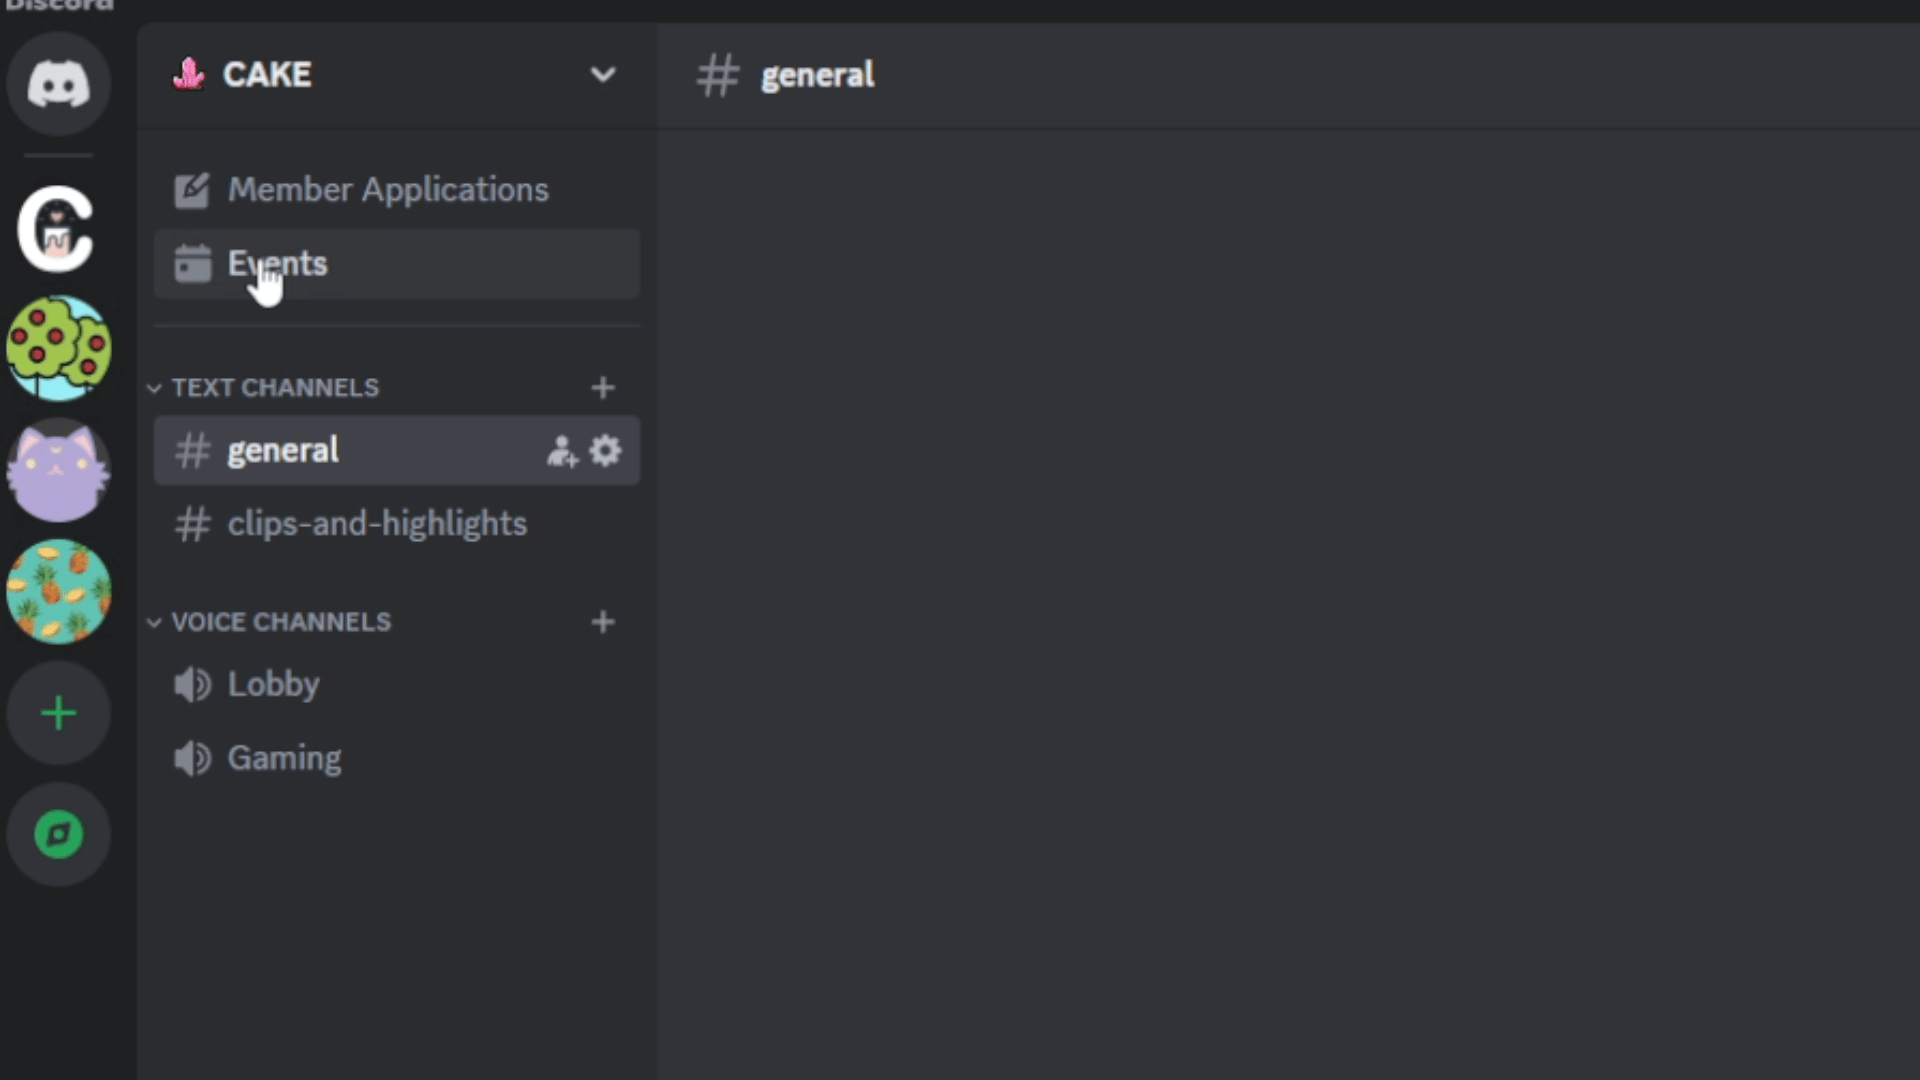Open the CAKE server dropdown menu
1920x1080 pixels.
pos(602,74)
